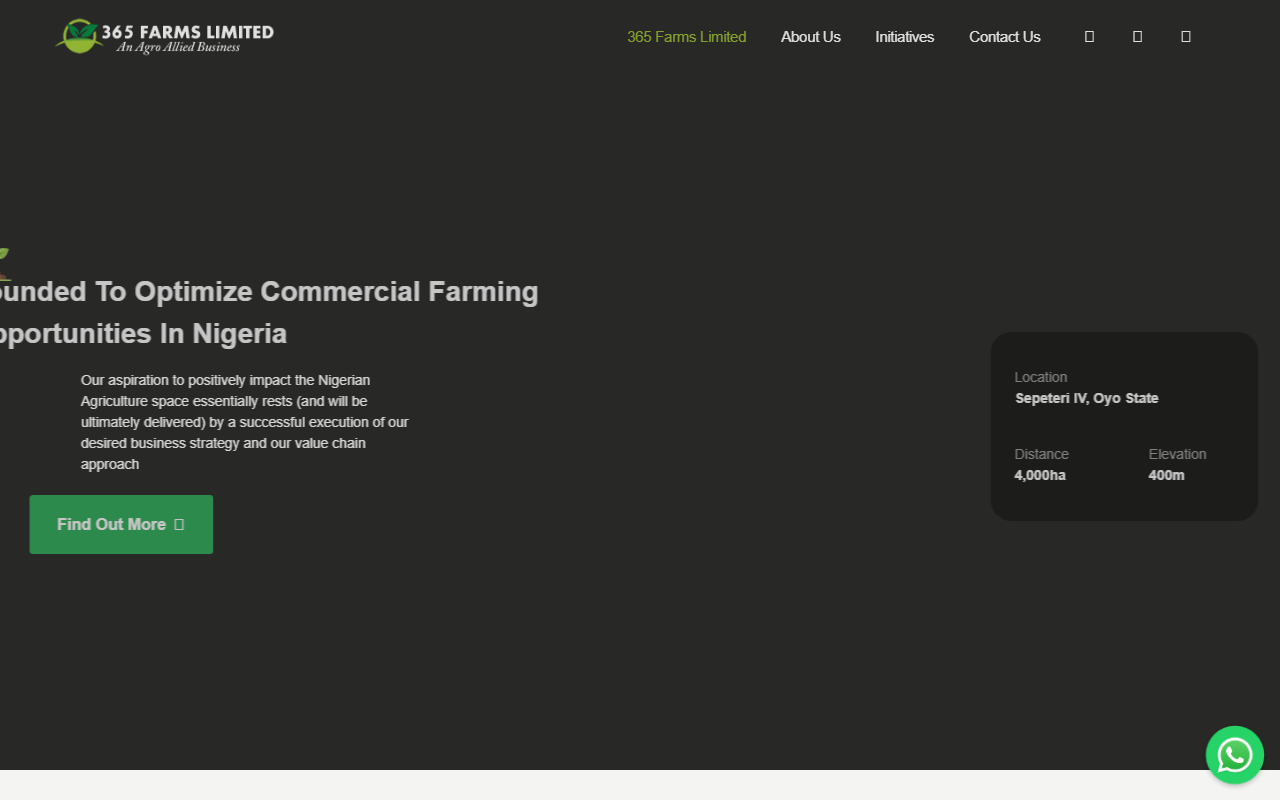Click the paragraph starting 'Our aspiration to positively'
The image size is (1280, 800).
[x=245, y=422]
